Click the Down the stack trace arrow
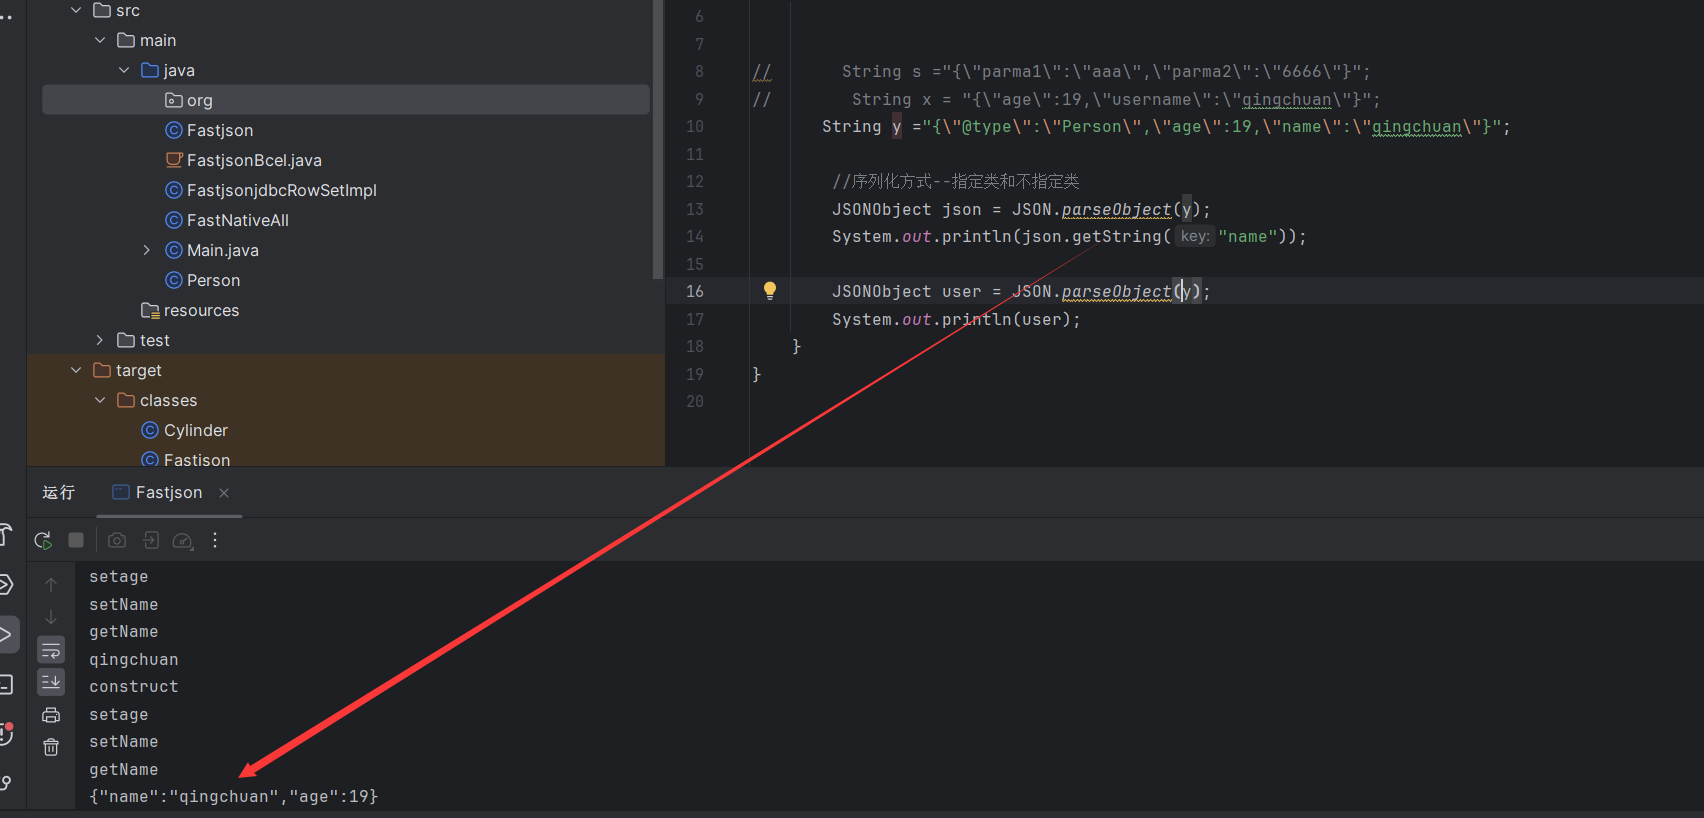This screenshot has height=818, width=1704. [x=51, y=617]
